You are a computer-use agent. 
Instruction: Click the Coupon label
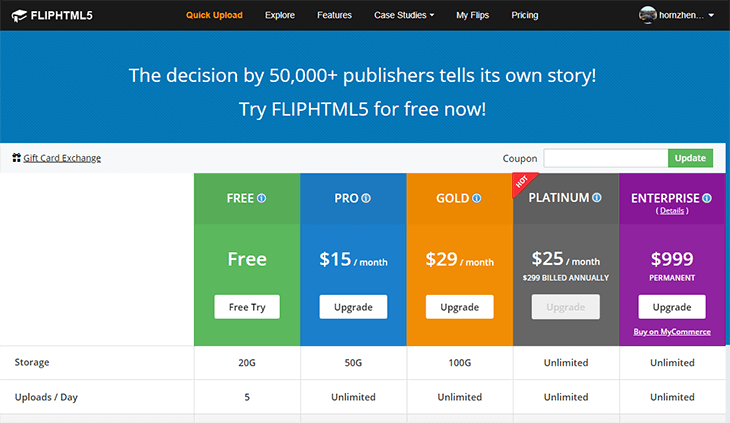tap(520, 159)
